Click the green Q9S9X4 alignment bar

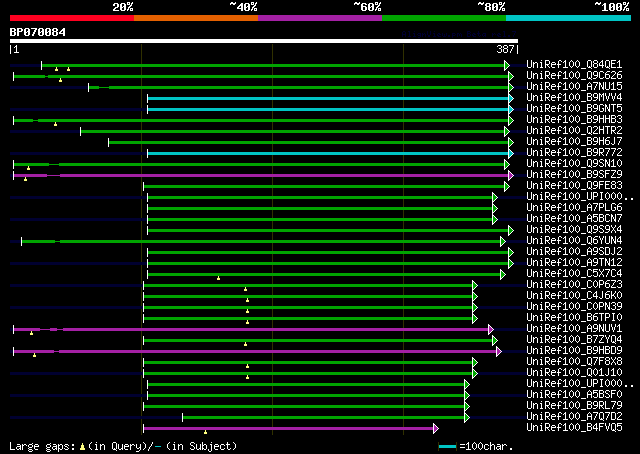[328, 231]
